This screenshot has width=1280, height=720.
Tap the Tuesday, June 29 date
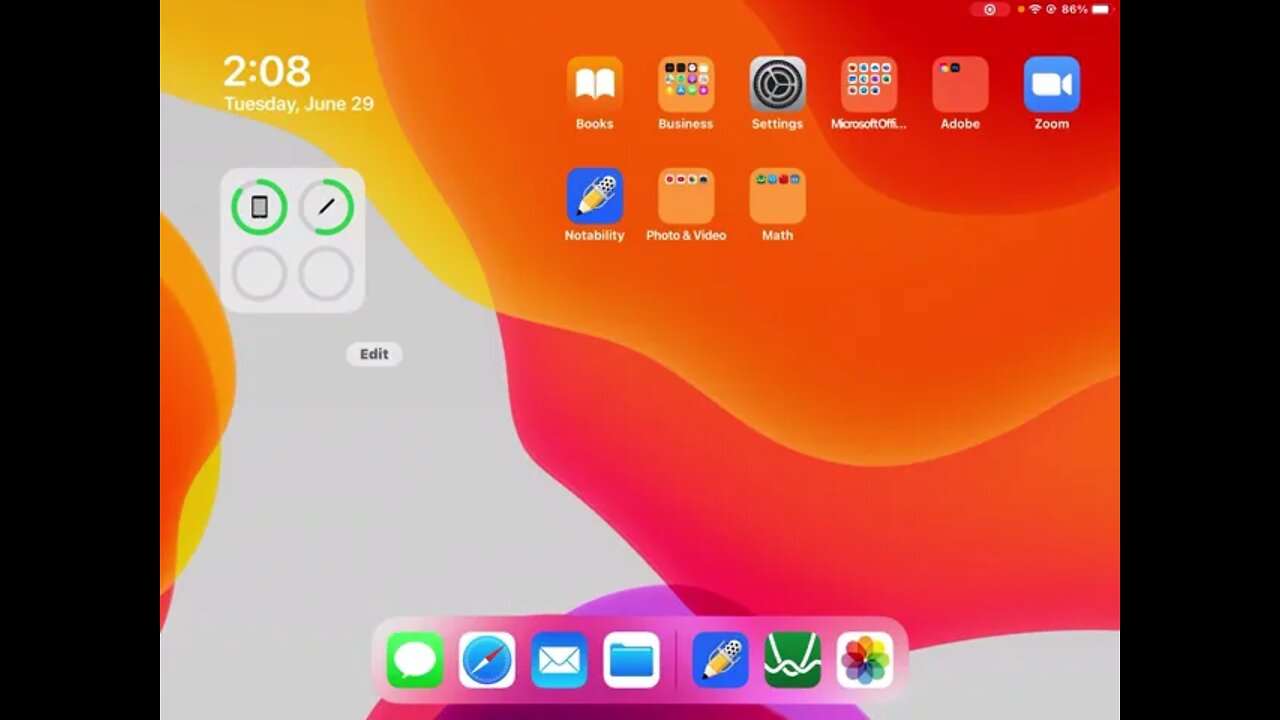click(298, 104)
